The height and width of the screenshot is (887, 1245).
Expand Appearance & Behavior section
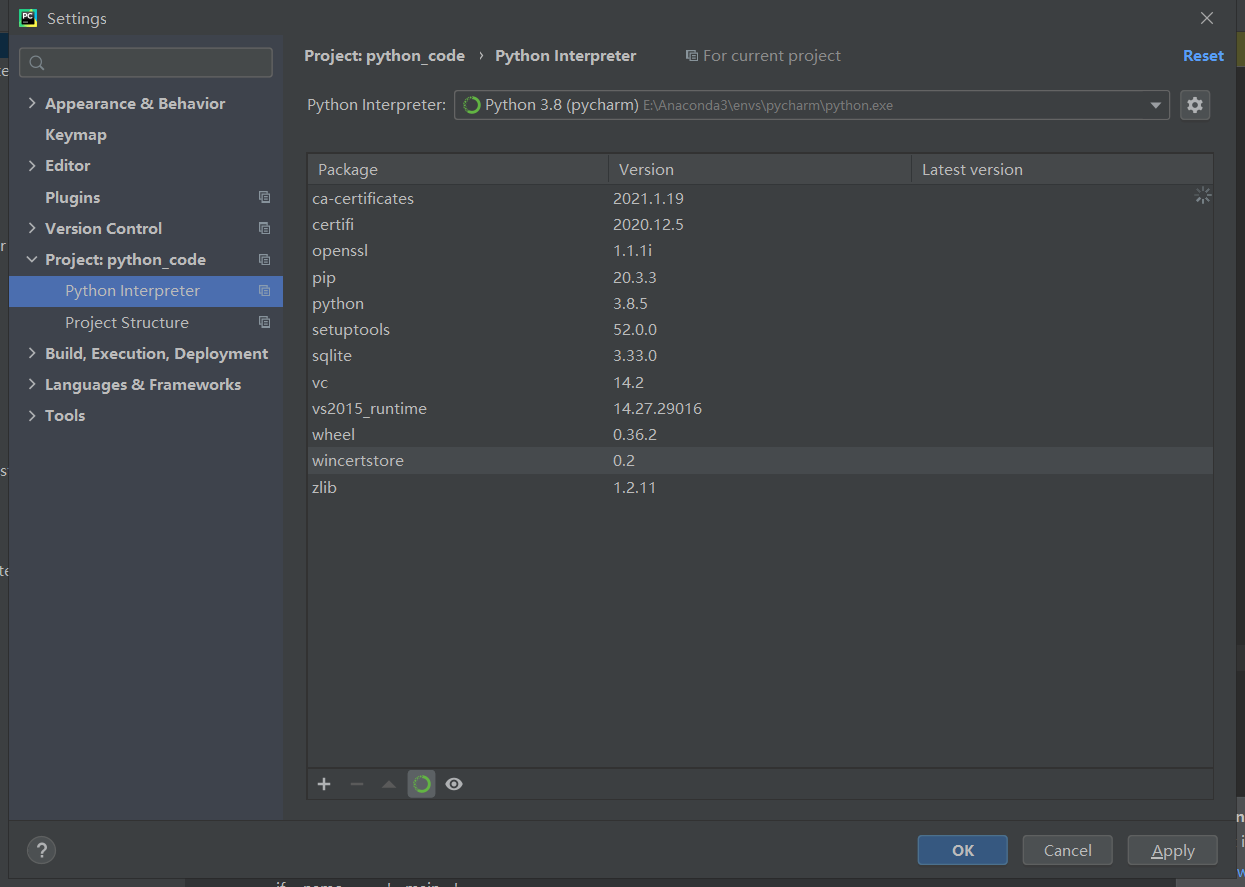coord(32,103)
